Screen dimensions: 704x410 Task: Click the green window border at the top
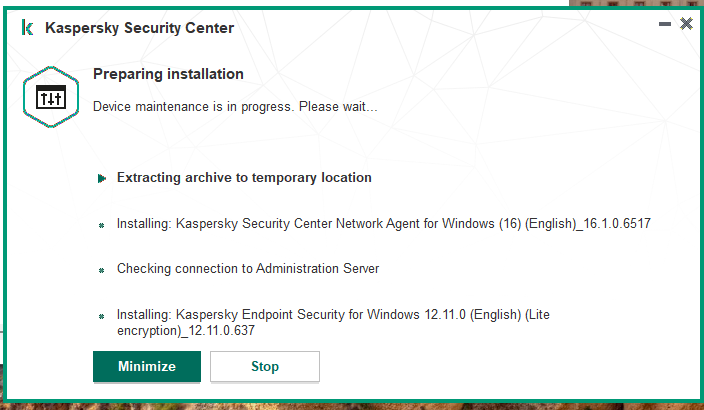tap(287, 9)
